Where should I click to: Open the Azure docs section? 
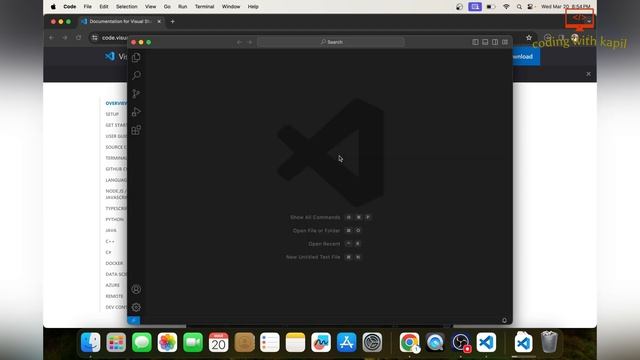click(113, 285)
